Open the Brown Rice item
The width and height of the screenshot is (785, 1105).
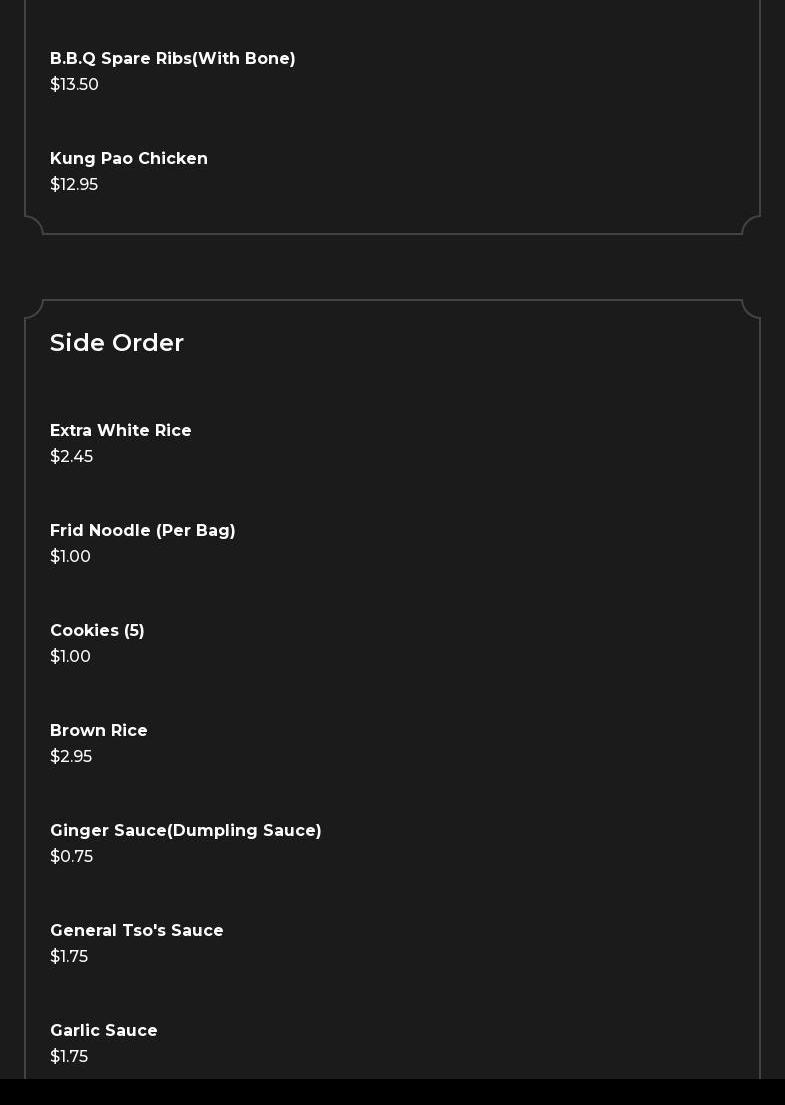pos(99,731)
